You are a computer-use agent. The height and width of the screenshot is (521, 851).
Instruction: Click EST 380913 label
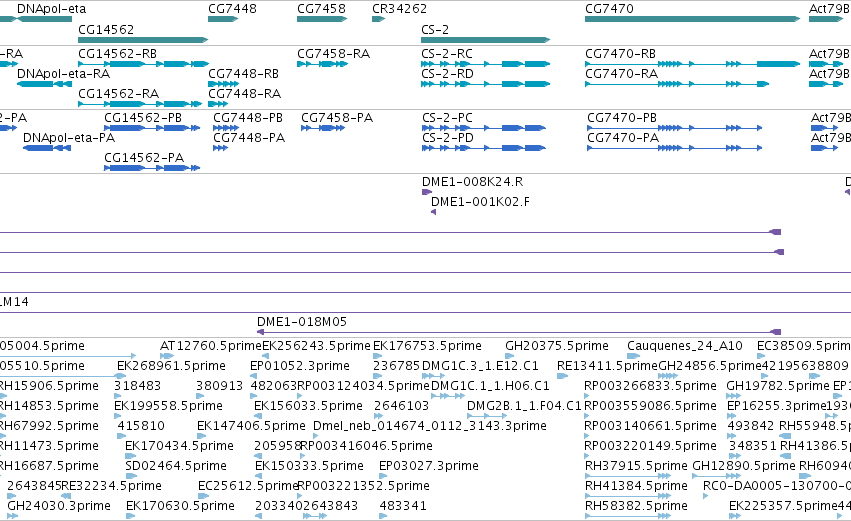coord(219,386)
